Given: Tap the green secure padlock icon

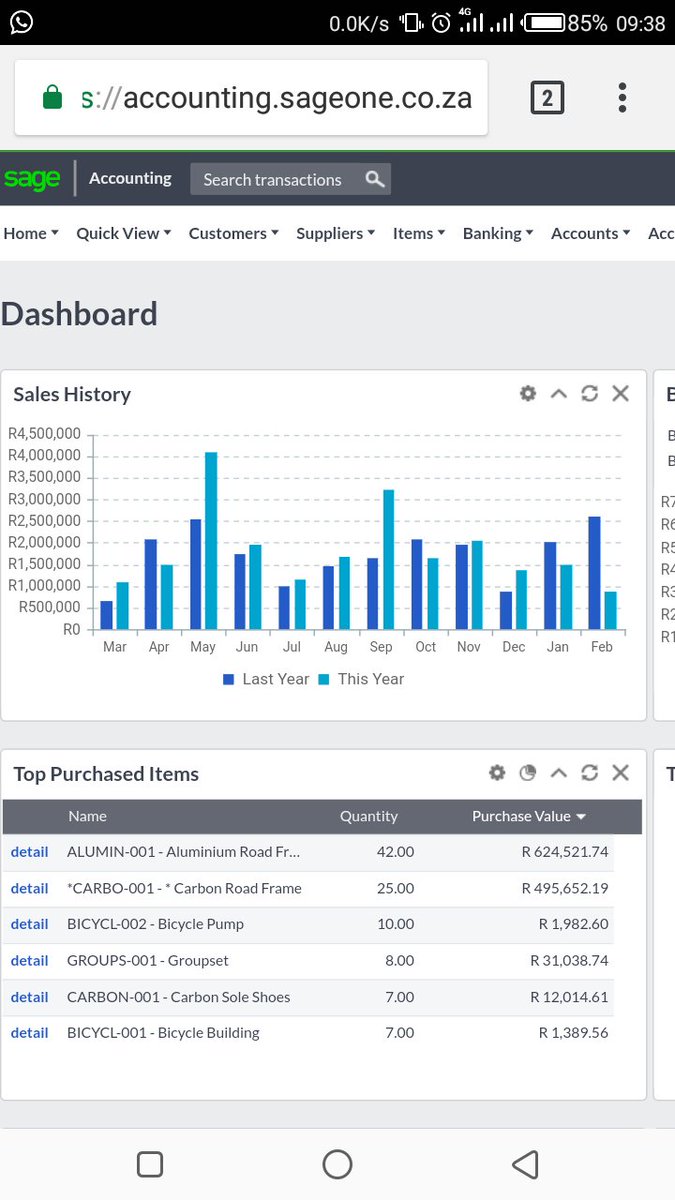Looking at the screenshot, I should (52, 98).
